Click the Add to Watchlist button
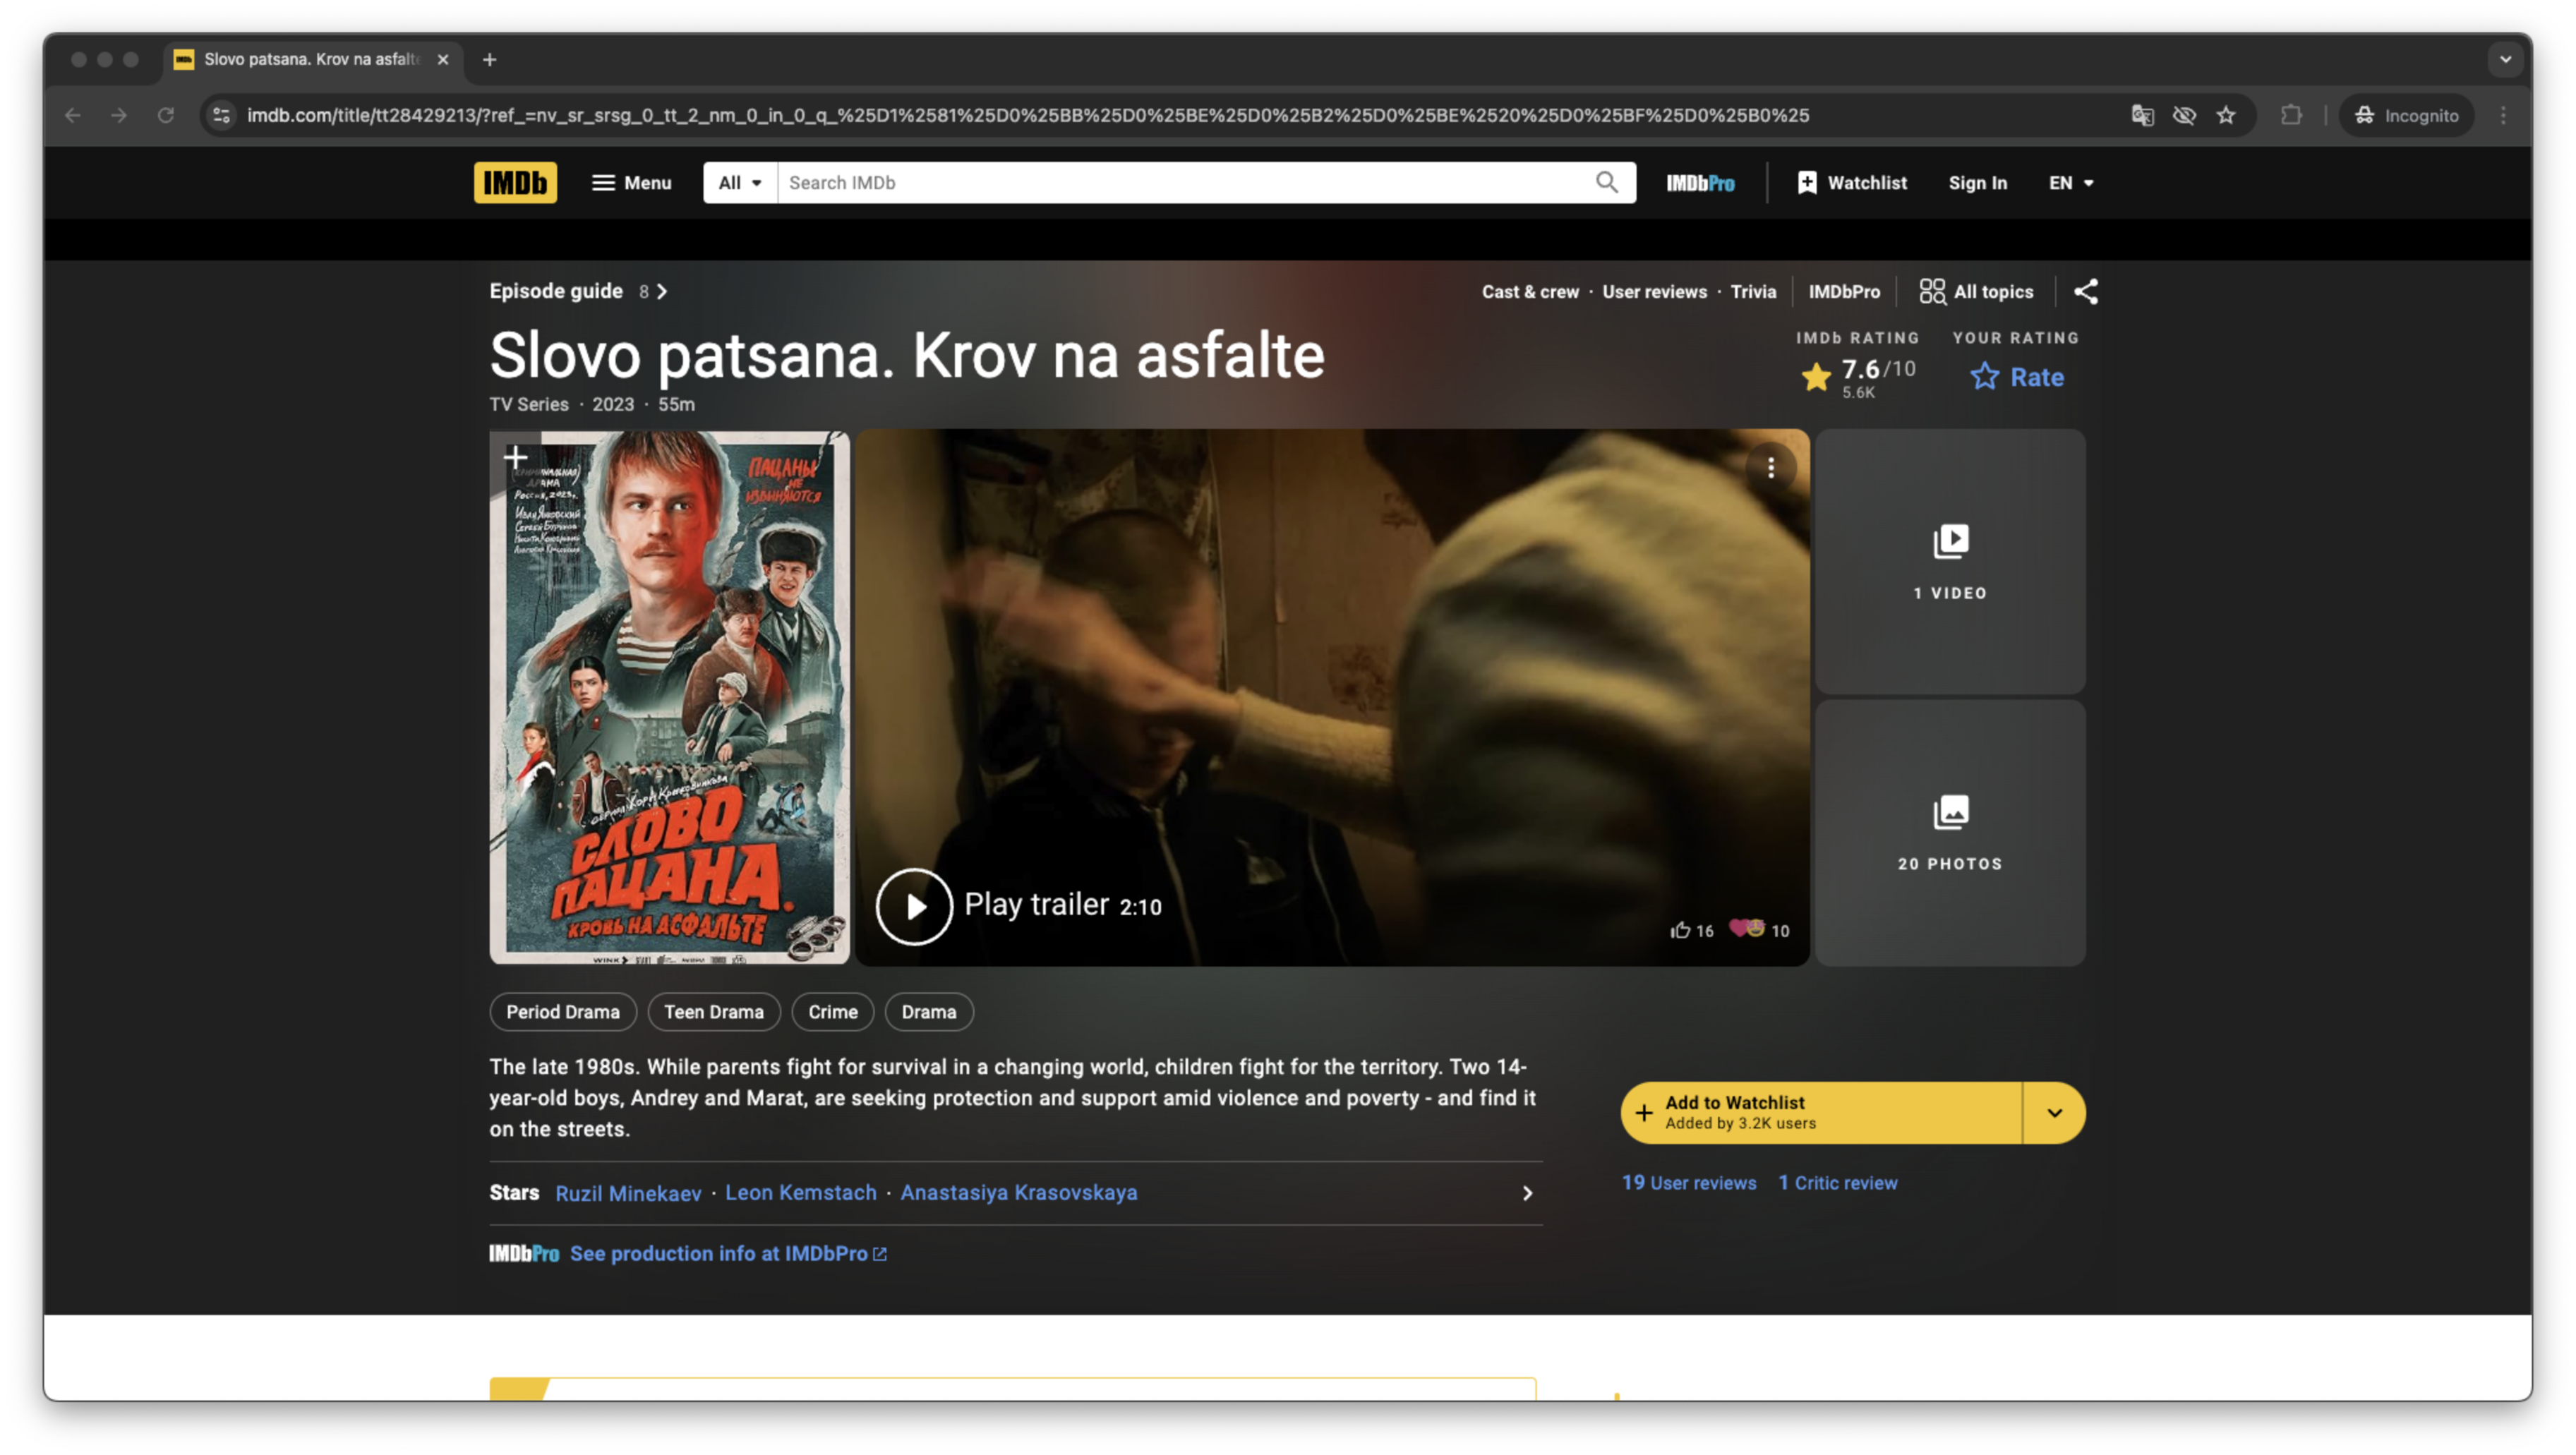This screenshot has width=2576, height=1455. coord(1820,1112)
